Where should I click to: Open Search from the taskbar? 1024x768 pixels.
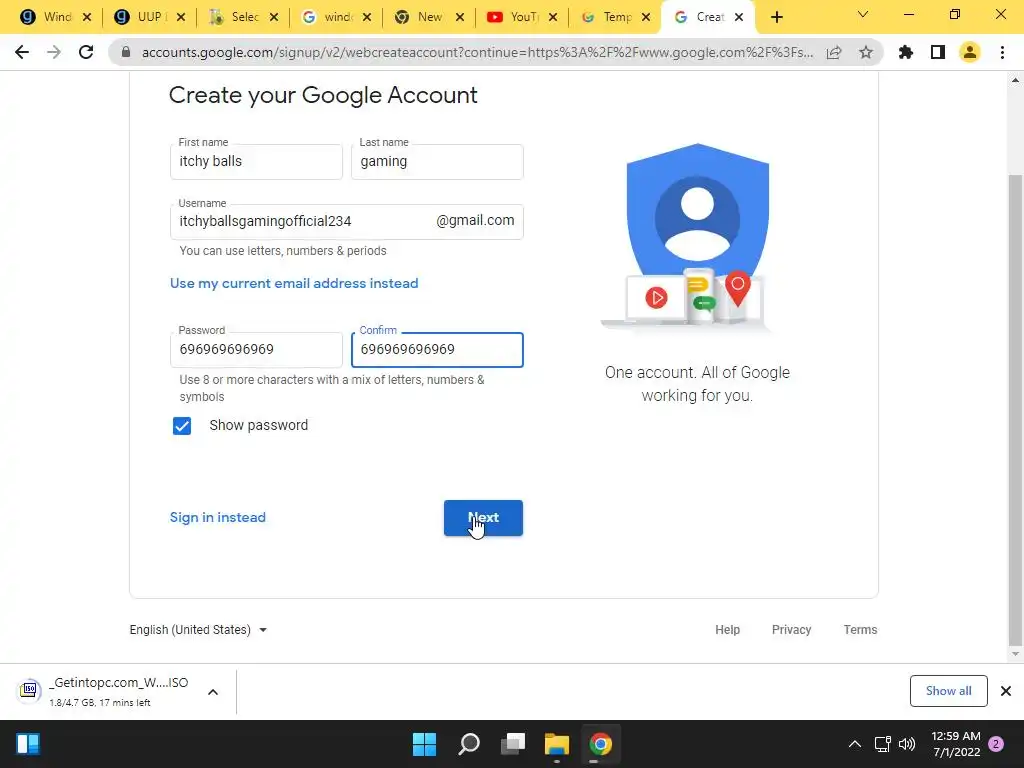coord(469,744)
